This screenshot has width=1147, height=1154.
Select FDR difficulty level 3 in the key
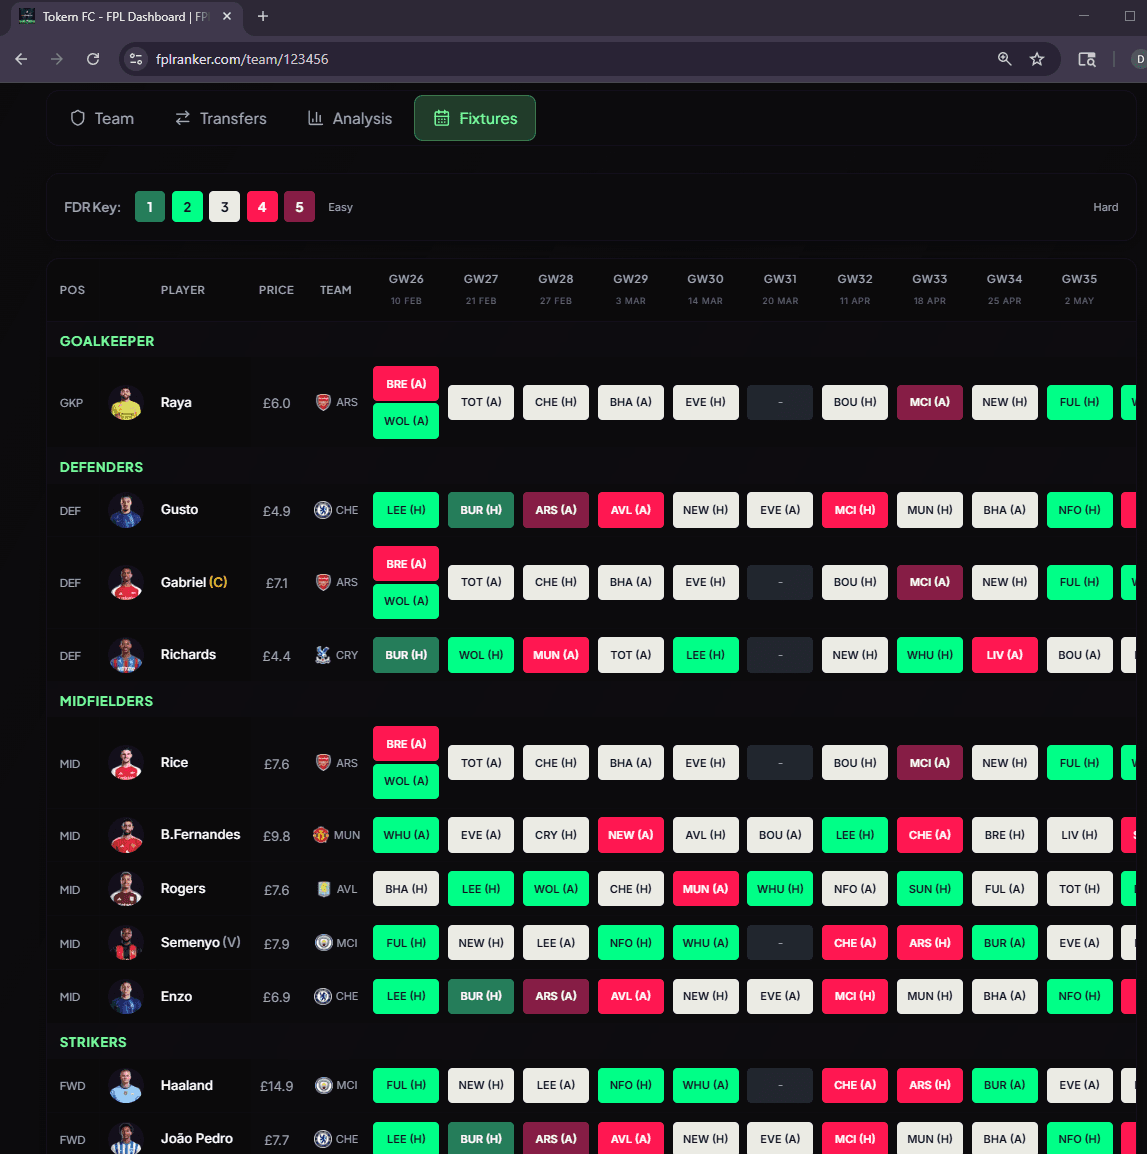tap(224, 206)
